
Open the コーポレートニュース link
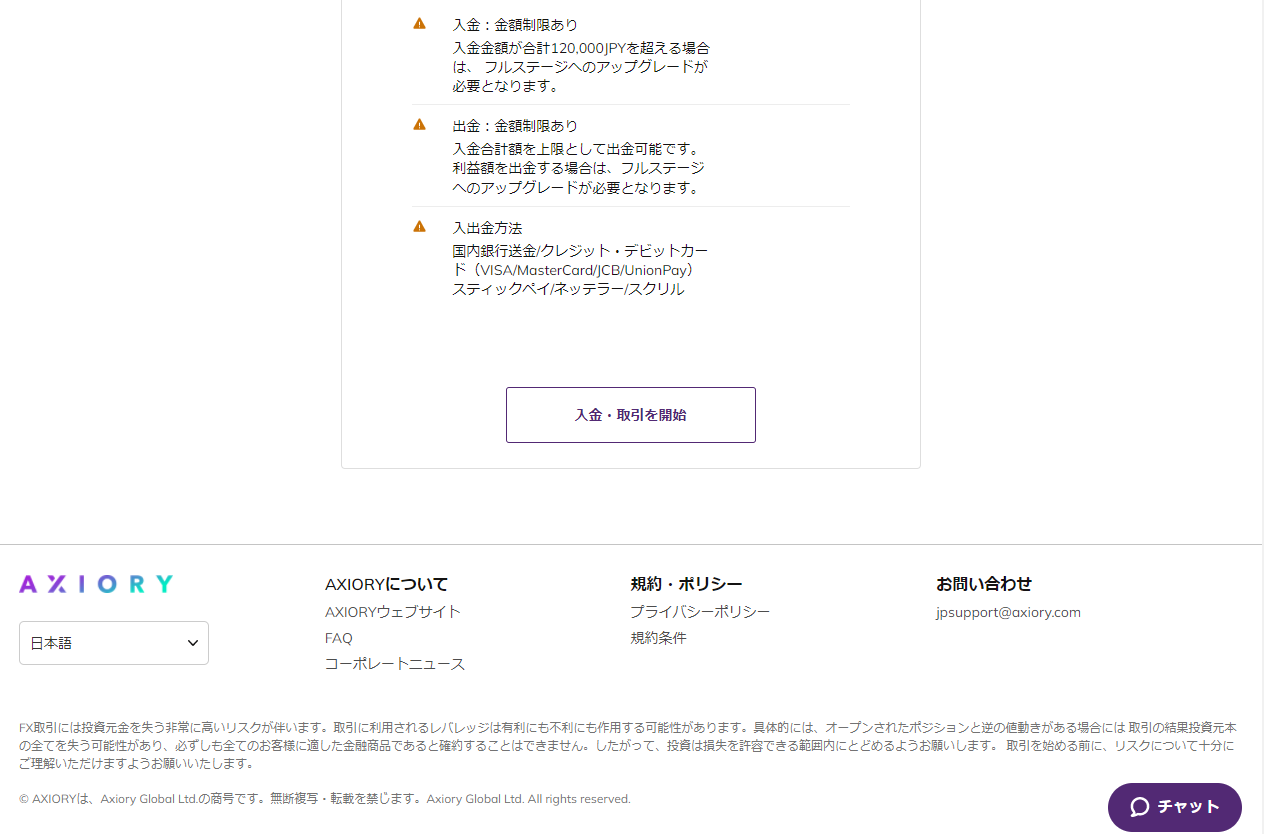pos(395,664)
